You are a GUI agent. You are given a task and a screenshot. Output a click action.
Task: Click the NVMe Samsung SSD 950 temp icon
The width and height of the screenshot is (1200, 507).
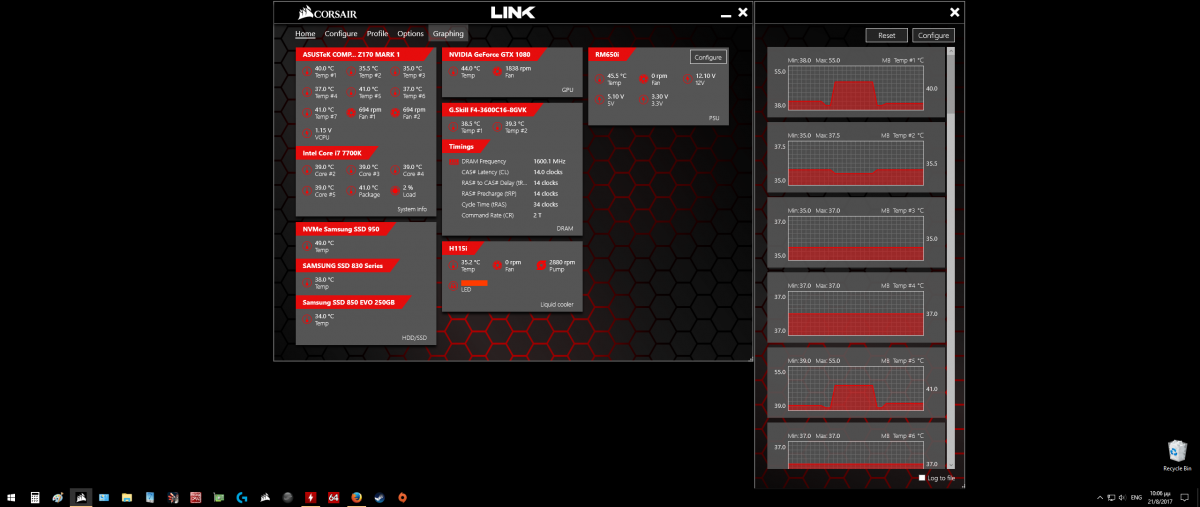[305, 245]
